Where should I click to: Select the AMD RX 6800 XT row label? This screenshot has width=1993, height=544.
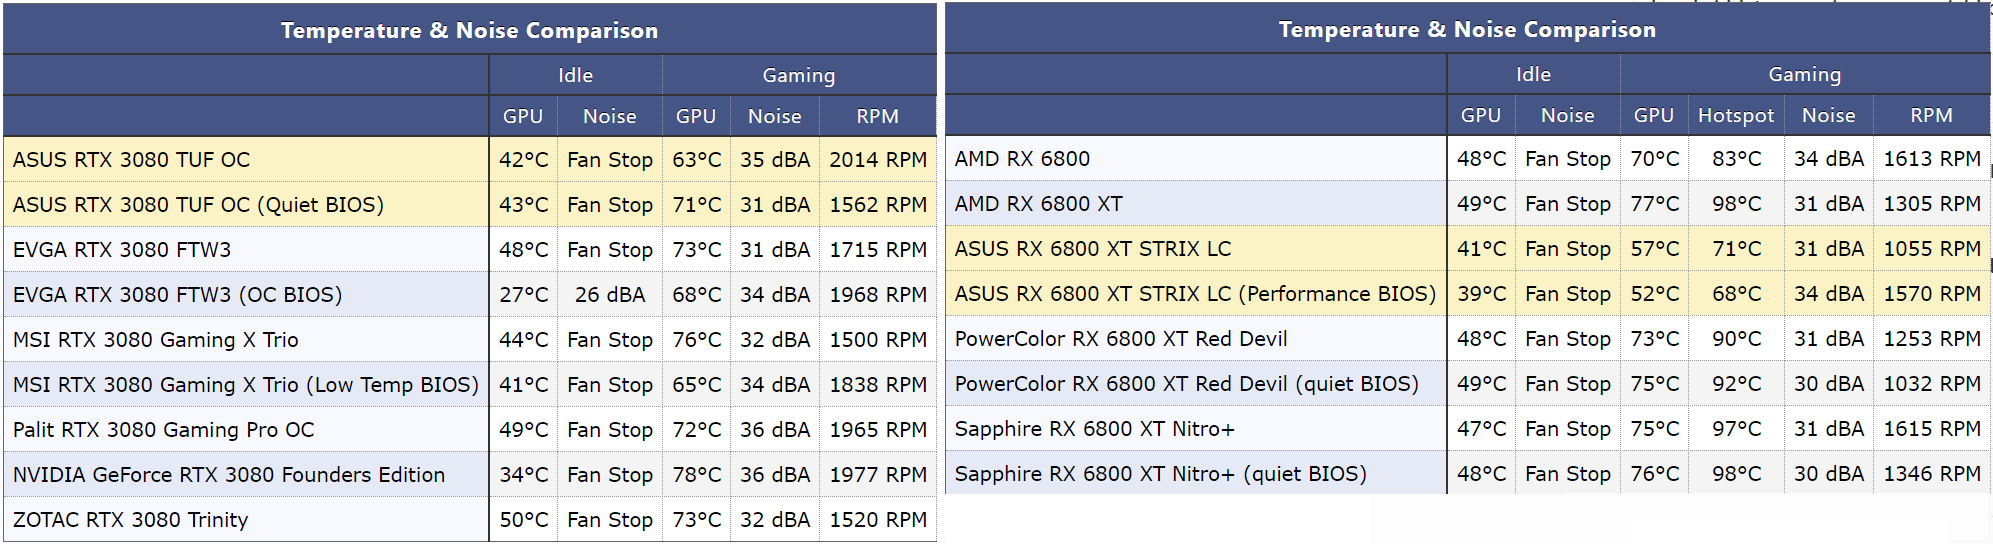(x=1038, y=204)
